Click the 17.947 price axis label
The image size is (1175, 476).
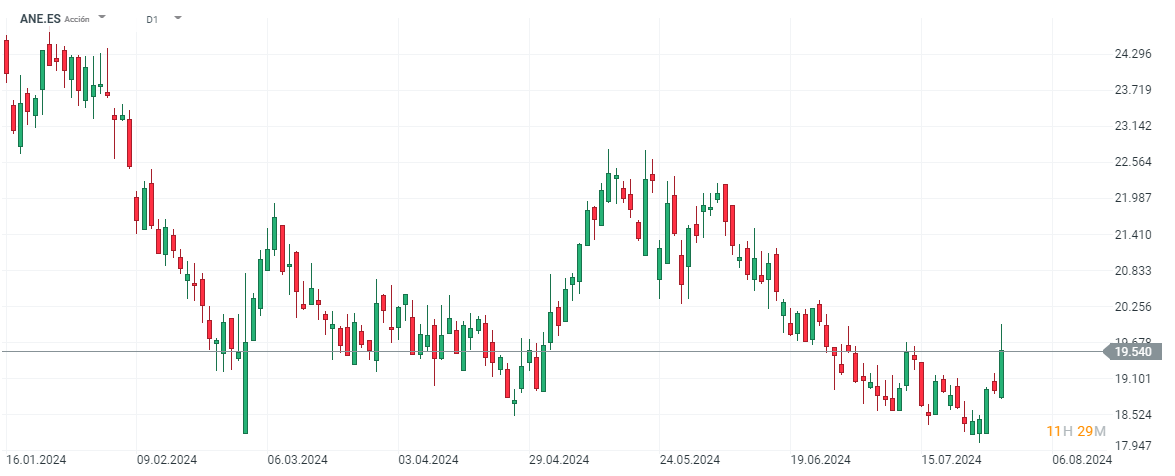coord(1133,446)
